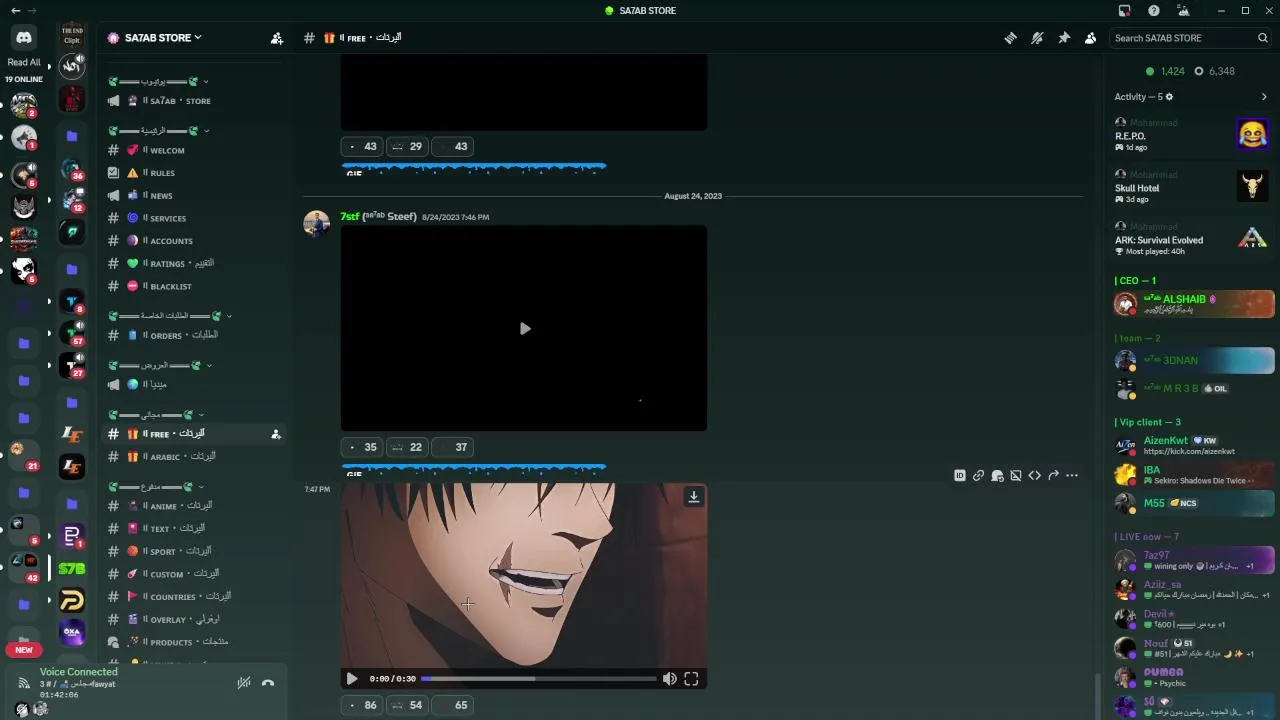Toggle the reaction showing 37
1280x720 pixels.
pyautogui.click(x=453, y=447)
